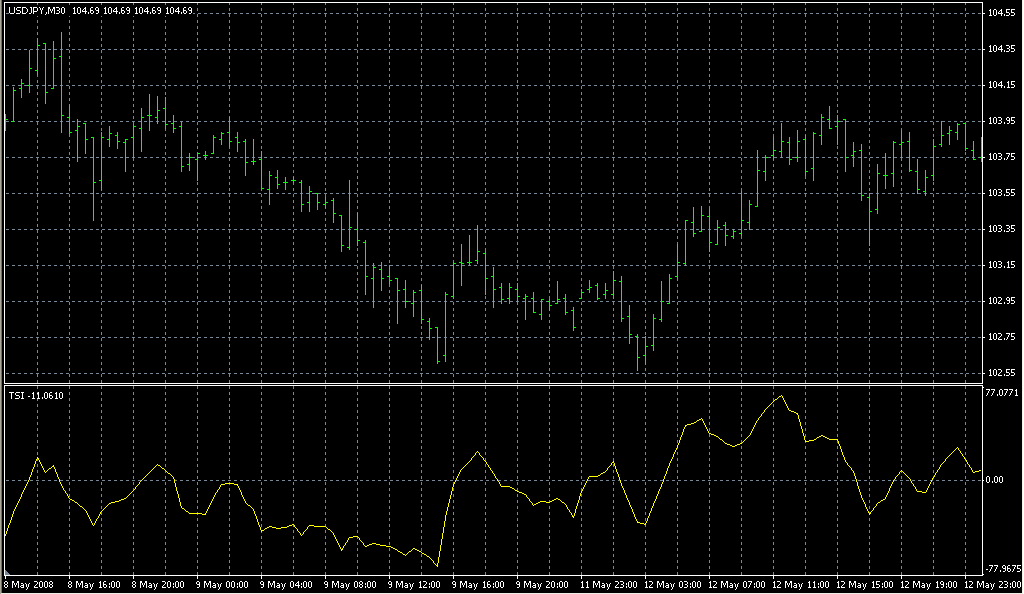This screenshot has height=594, width=1024.
Task: Click the 102.55 price scale label
Action: pos(1001,373)
